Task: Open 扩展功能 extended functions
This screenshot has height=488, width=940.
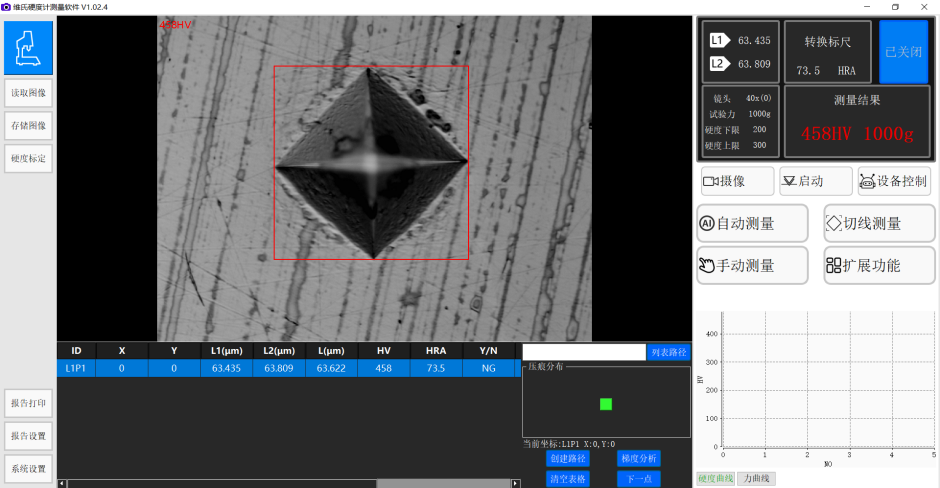Action: coord(879,265)
